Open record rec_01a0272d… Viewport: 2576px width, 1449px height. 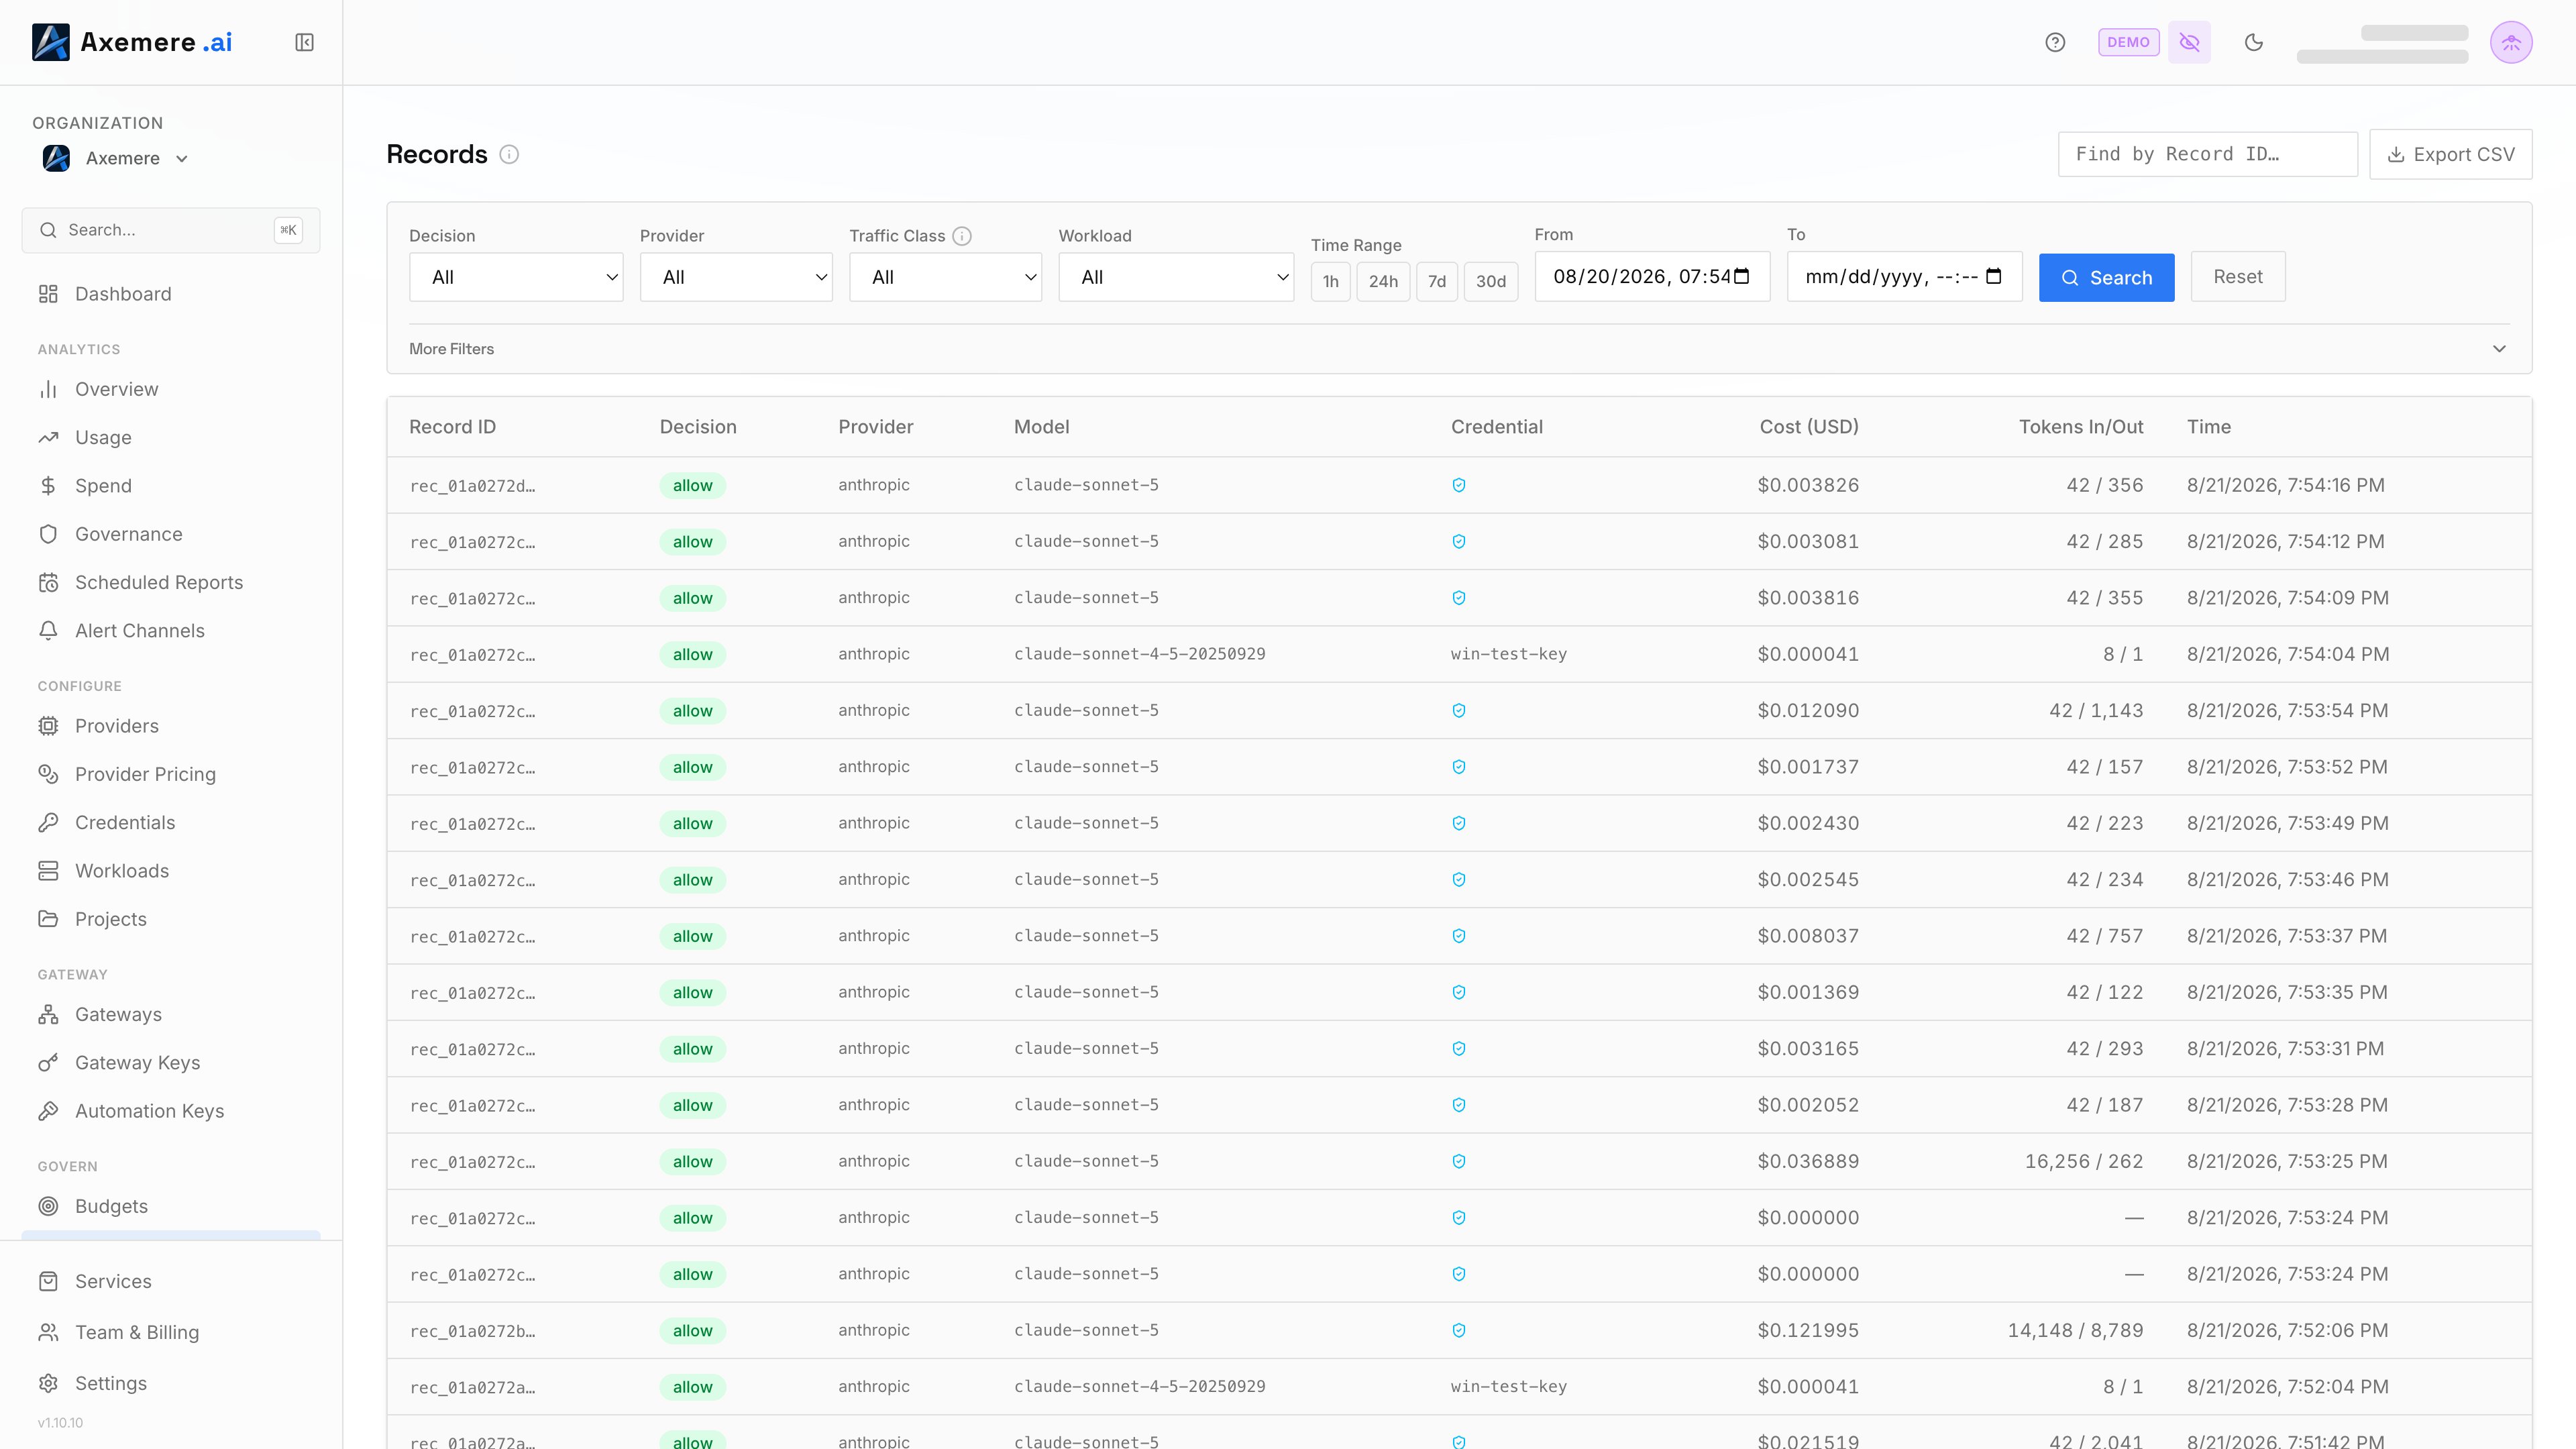coord(472,486)
